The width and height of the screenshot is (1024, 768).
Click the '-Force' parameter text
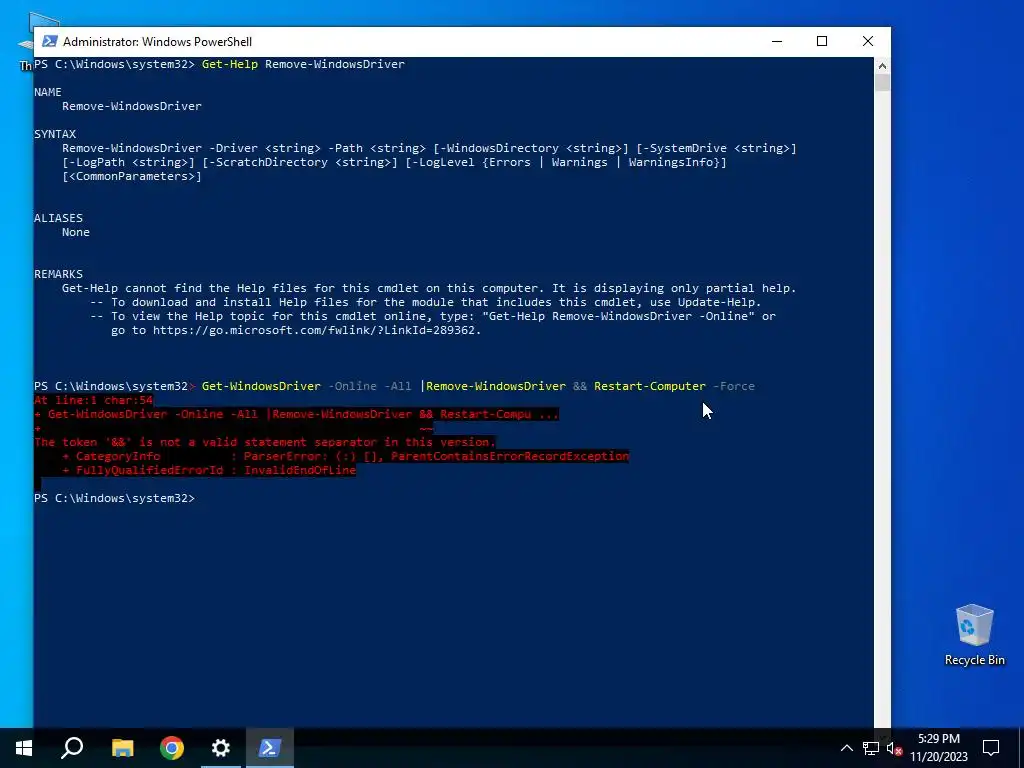click(x=733, y=386)
